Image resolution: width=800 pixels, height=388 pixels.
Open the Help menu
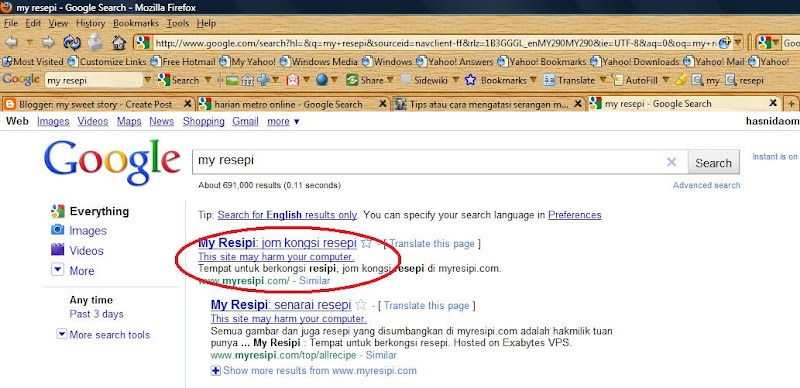[x=206, y=23]
